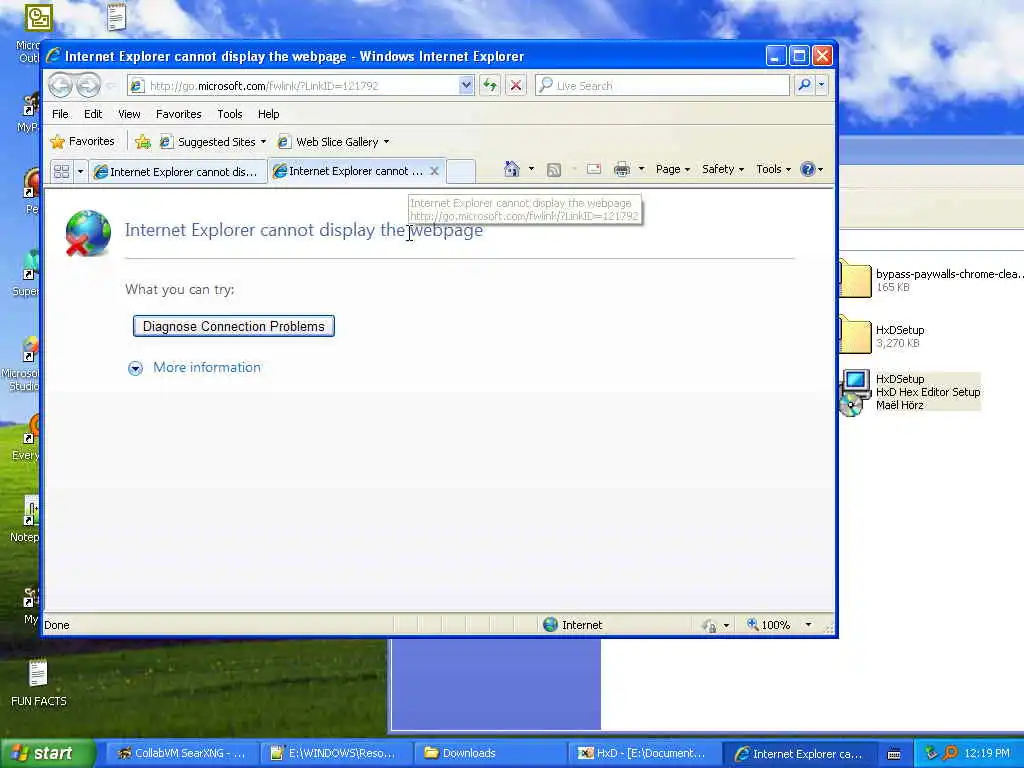The height and width of the screenshot is (768, 1024).
Task: Click the RSS feeds icon
Action: tap(554, 170)
